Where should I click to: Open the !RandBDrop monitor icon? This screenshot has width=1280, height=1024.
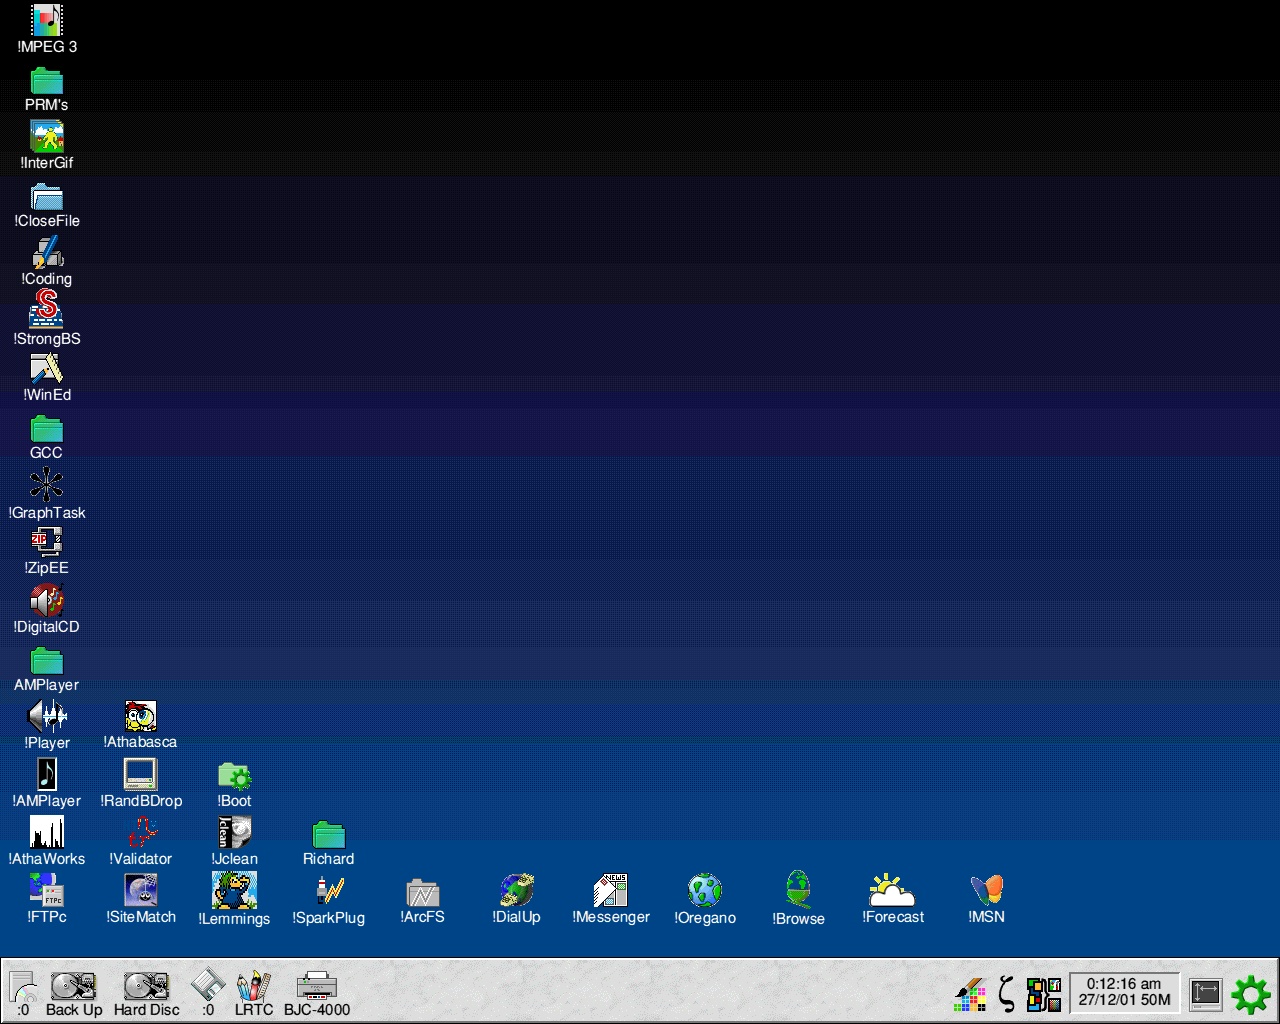pos(141,774)
